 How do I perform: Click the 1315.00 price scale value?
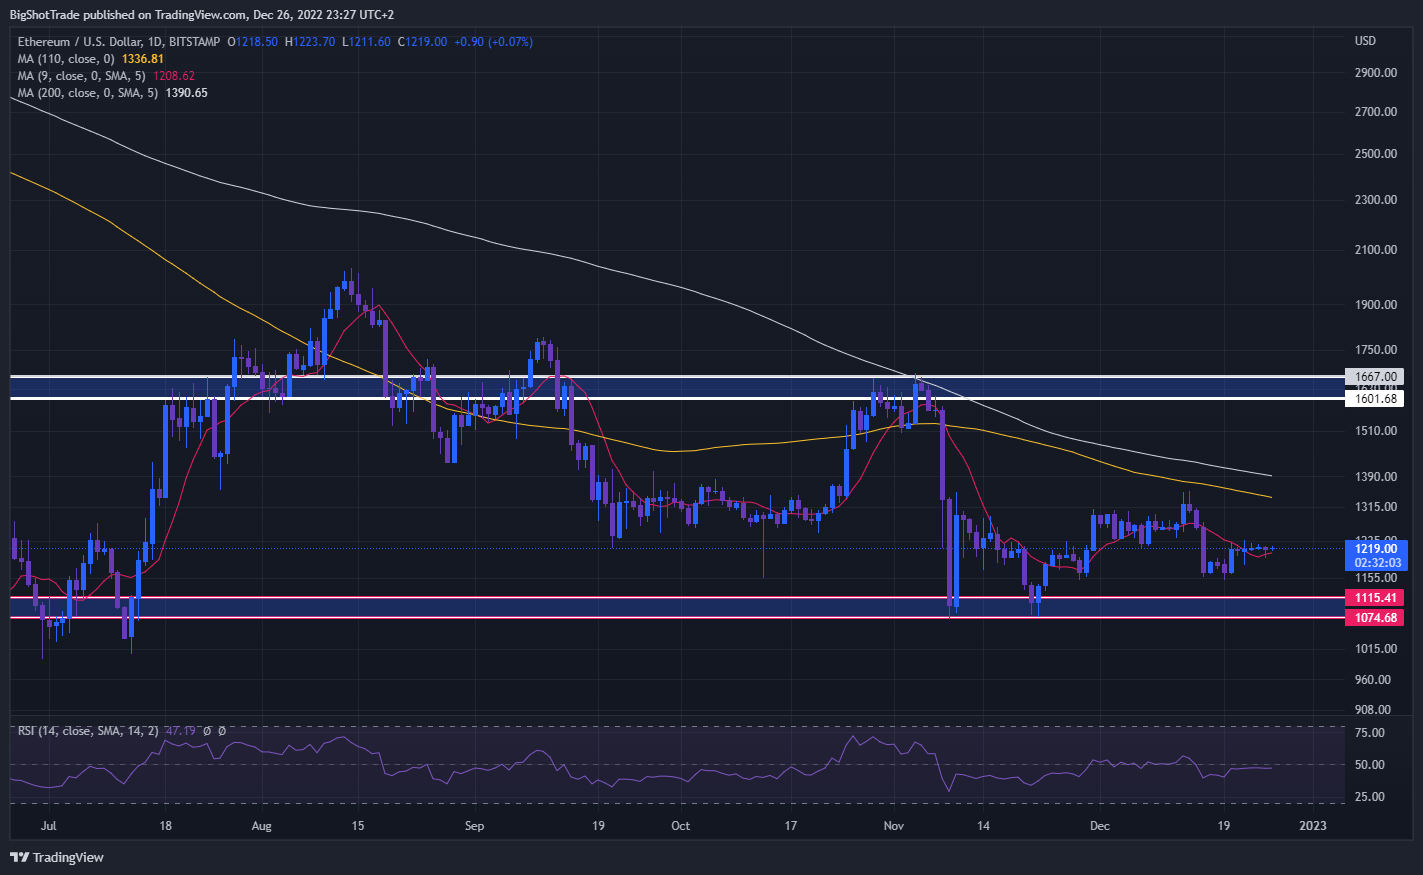1376,507
